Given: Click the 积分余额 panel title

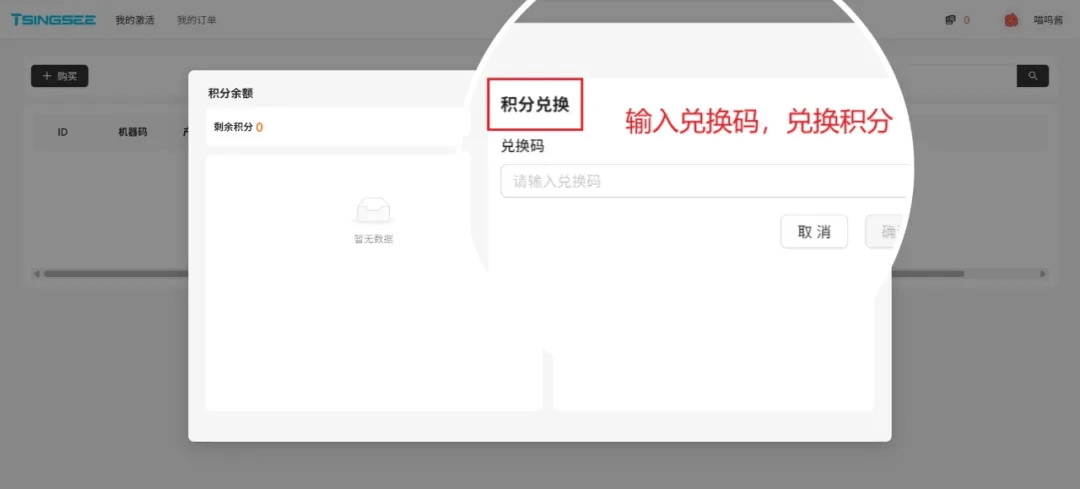Looking at the screenshot, I should (230, 93).
